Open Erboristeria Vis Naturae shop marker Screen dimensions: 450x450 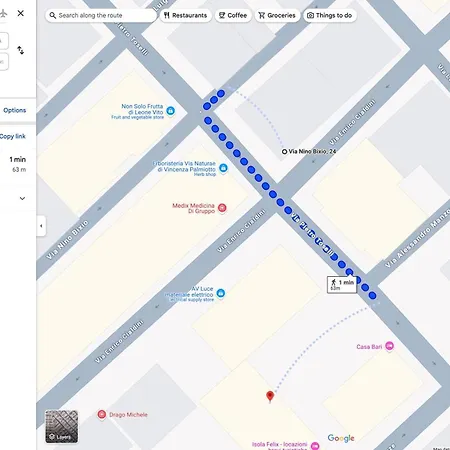[x=223, y=168]
